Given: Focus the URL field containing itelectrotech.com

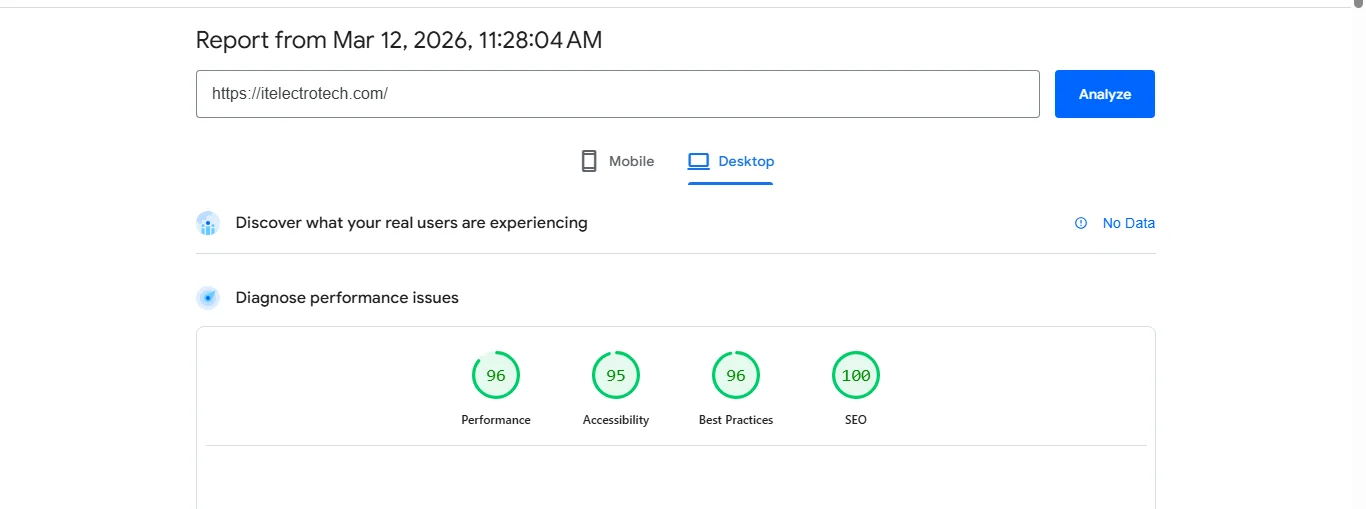Looking at the screenshot, I should pos(618,94).
